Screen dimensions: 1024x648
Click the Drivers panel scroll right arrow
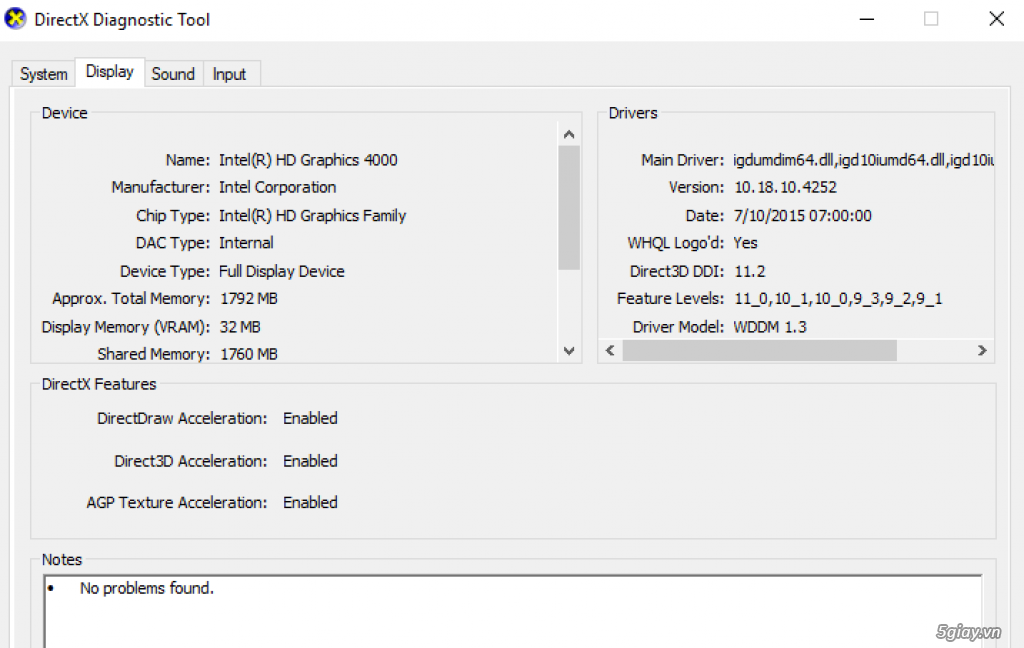[x=982, y=351]
